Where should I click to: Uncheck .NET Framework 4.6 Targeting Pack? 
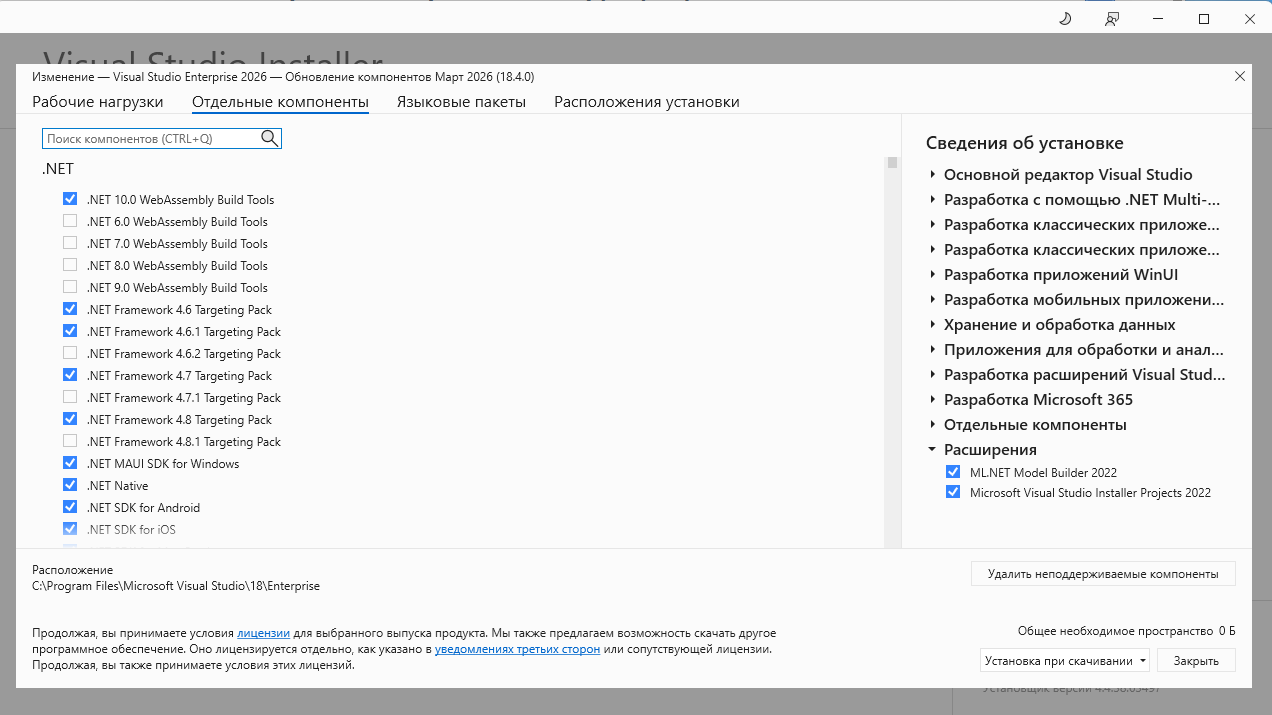tap(70, 309)
